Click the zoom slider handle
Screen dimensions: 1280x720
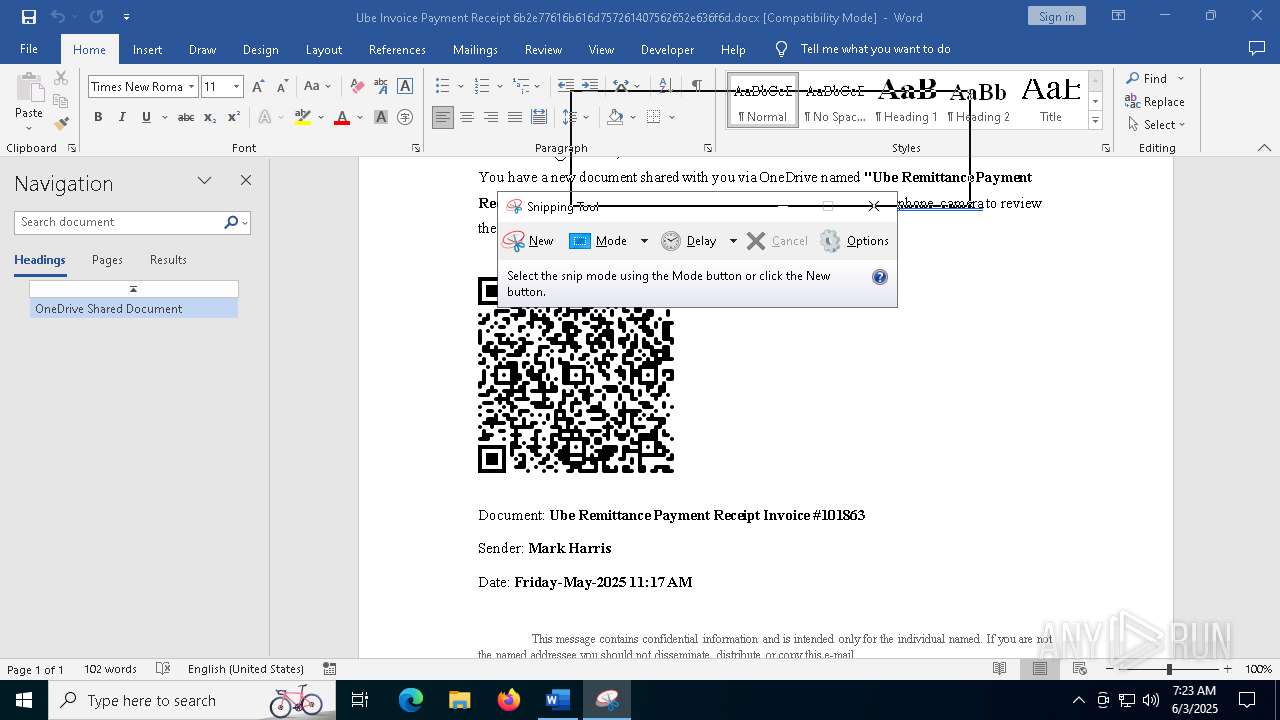pyautogui.click(x=1169, y=669)
